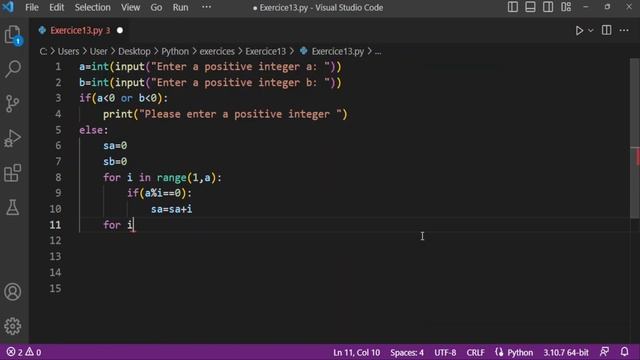Click breadcrumb drive 'C:'

coord(43,51)
